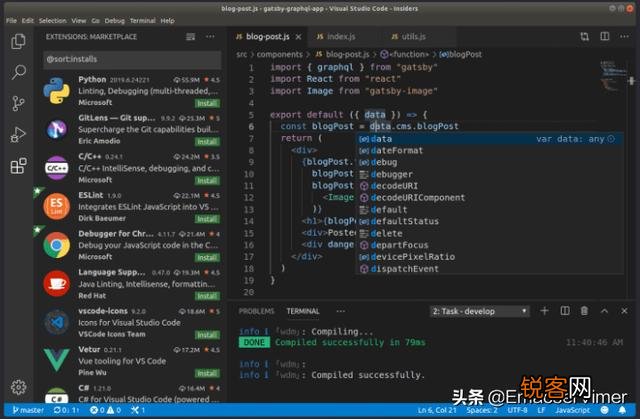Screen dimensions: 640x419
Task: Install the C/C++ extension
Action: pyautogui.click(x=207, y=181)
